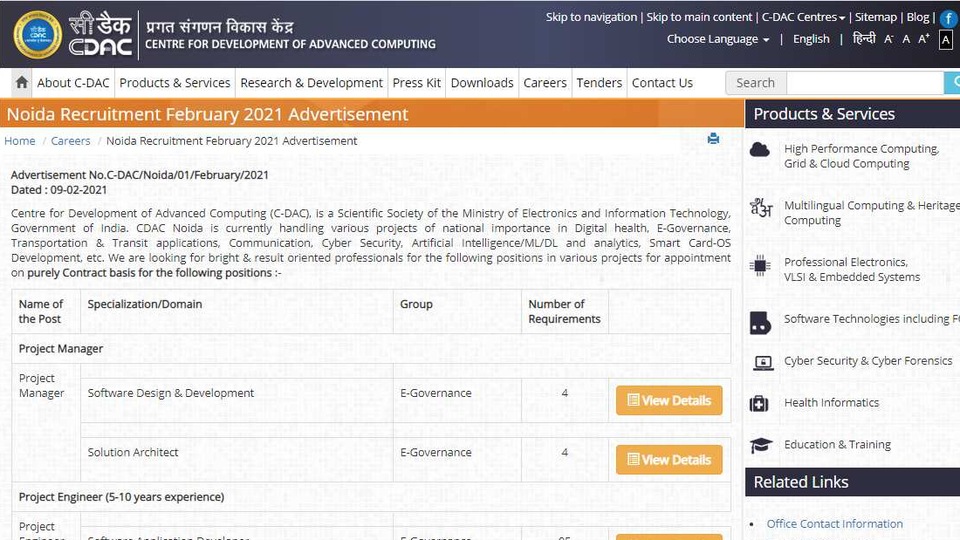
Task: Open the Products & Services menu
Action: (174, 83)
